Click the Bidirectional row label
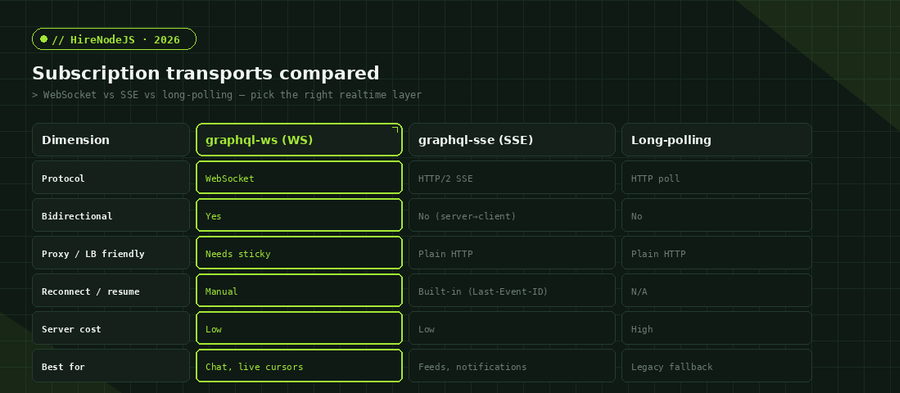 pyautogui.click(x=111, y=215)
